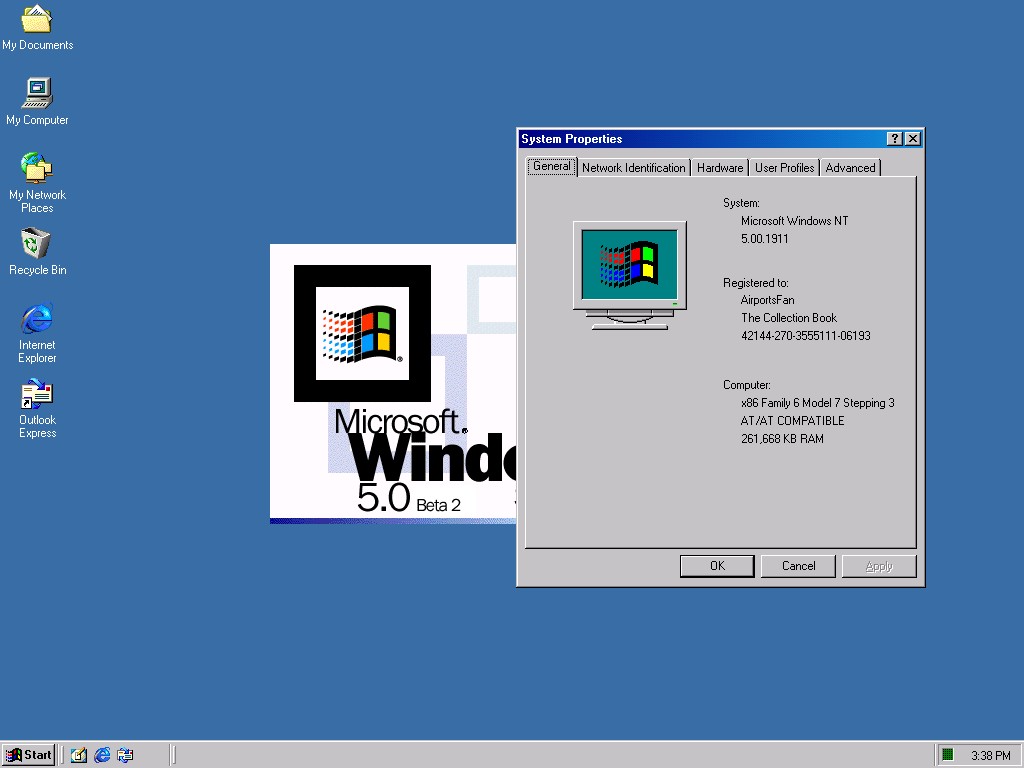
Task: Click the product ID 42144-270-3555111-06193
Action: click(805, 336)
